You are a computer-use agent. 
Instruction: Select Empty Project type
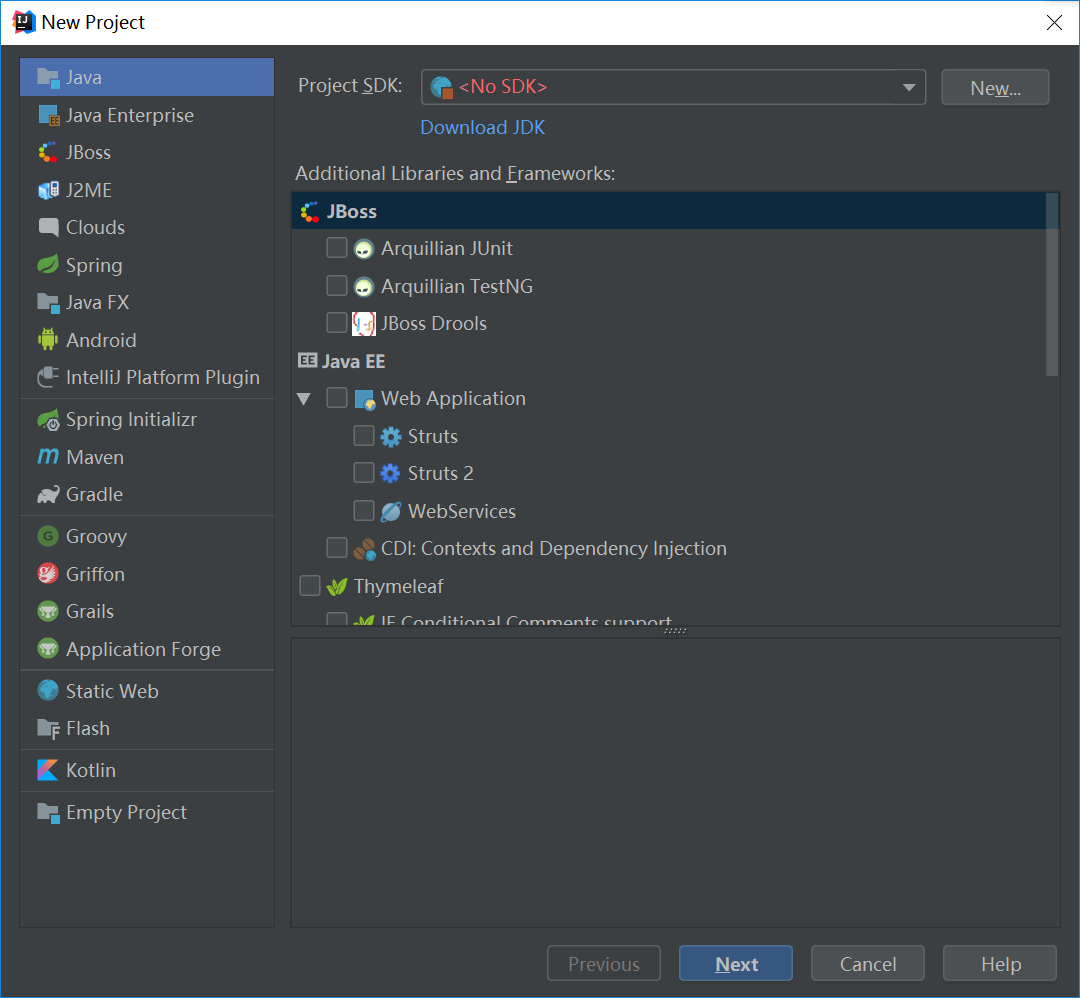click(x=147, y=813)
